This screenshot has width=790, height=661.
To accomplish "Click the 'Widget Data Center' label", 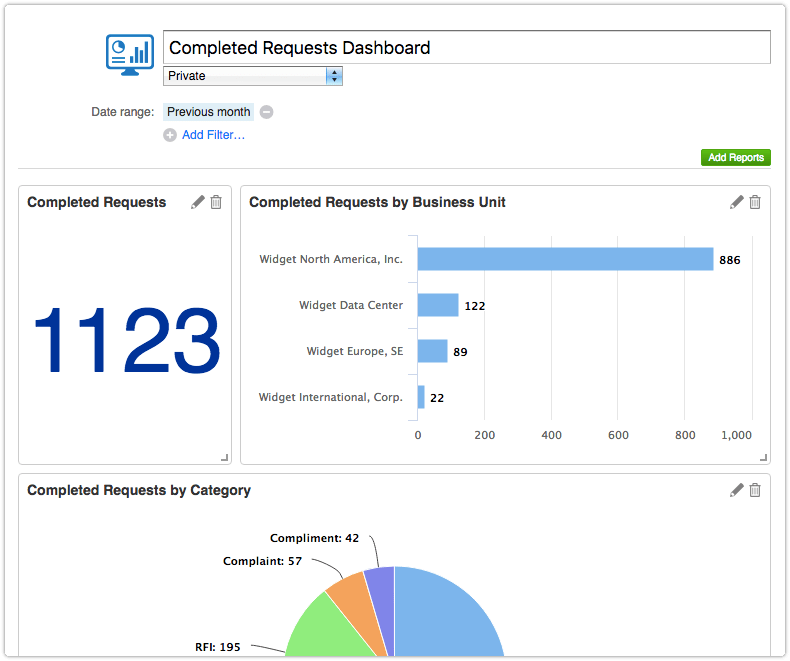I will tap(351, 305).
